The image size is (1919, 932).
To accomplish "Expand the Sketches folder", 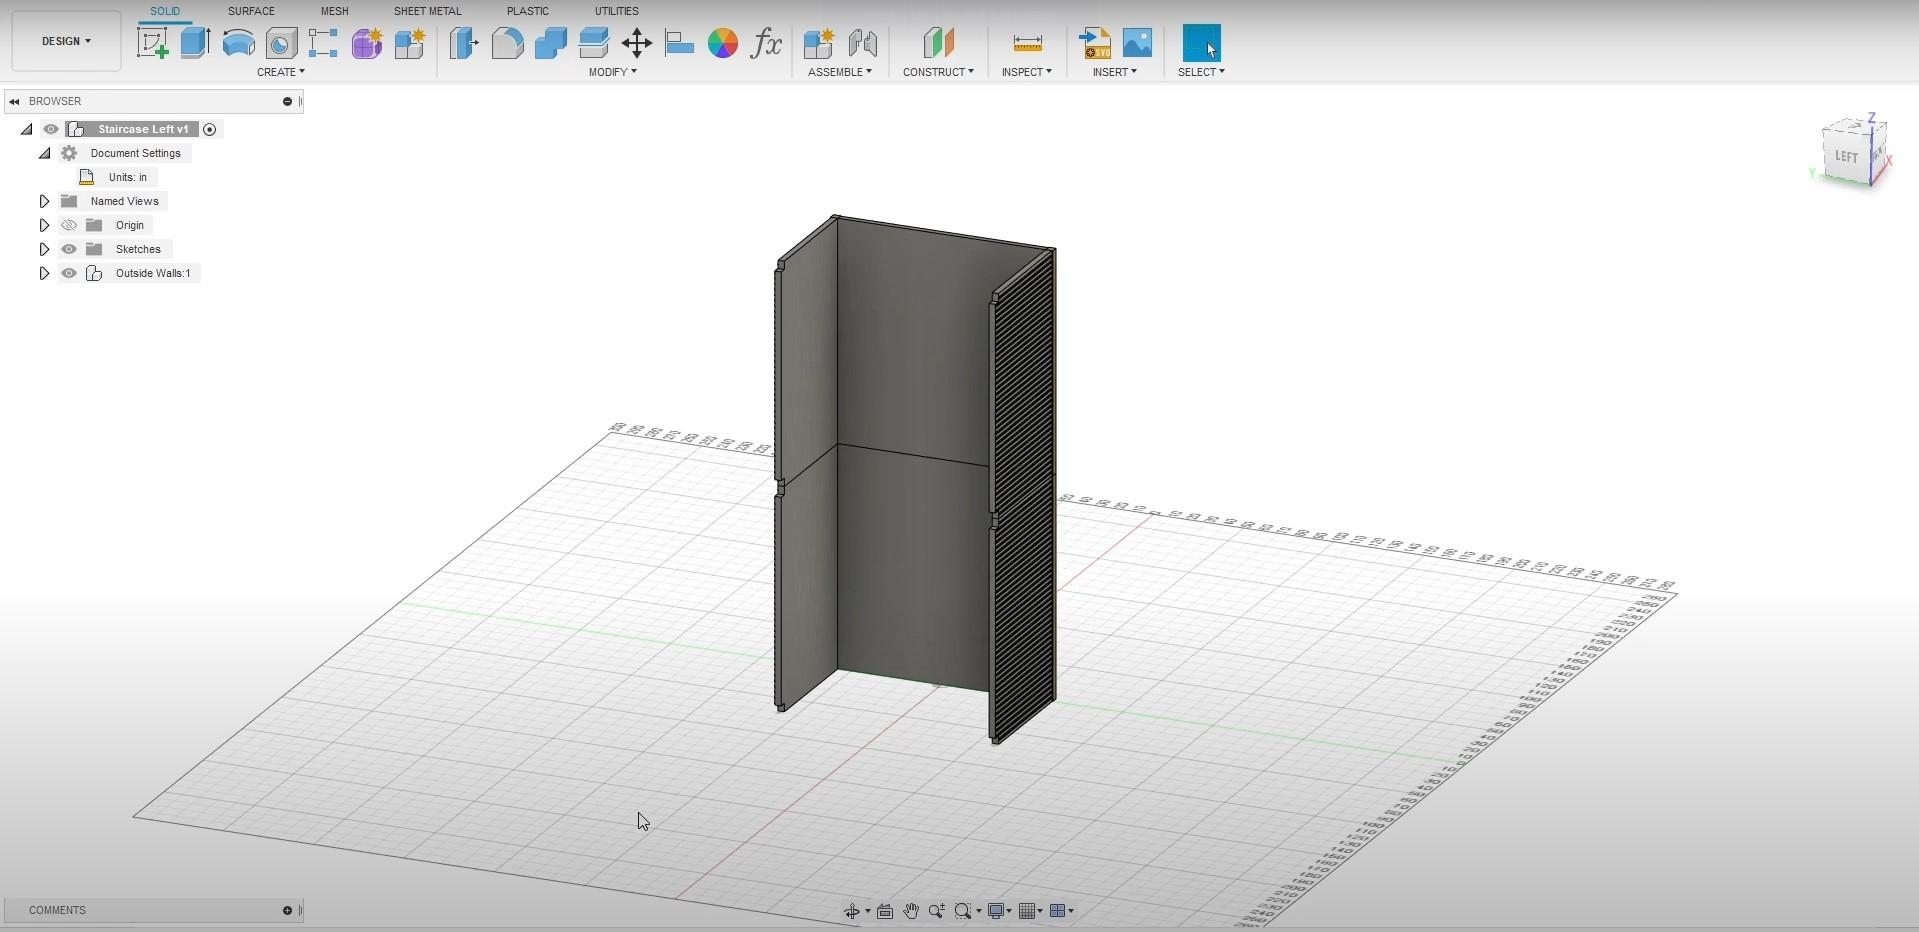I will coord(44,249).
